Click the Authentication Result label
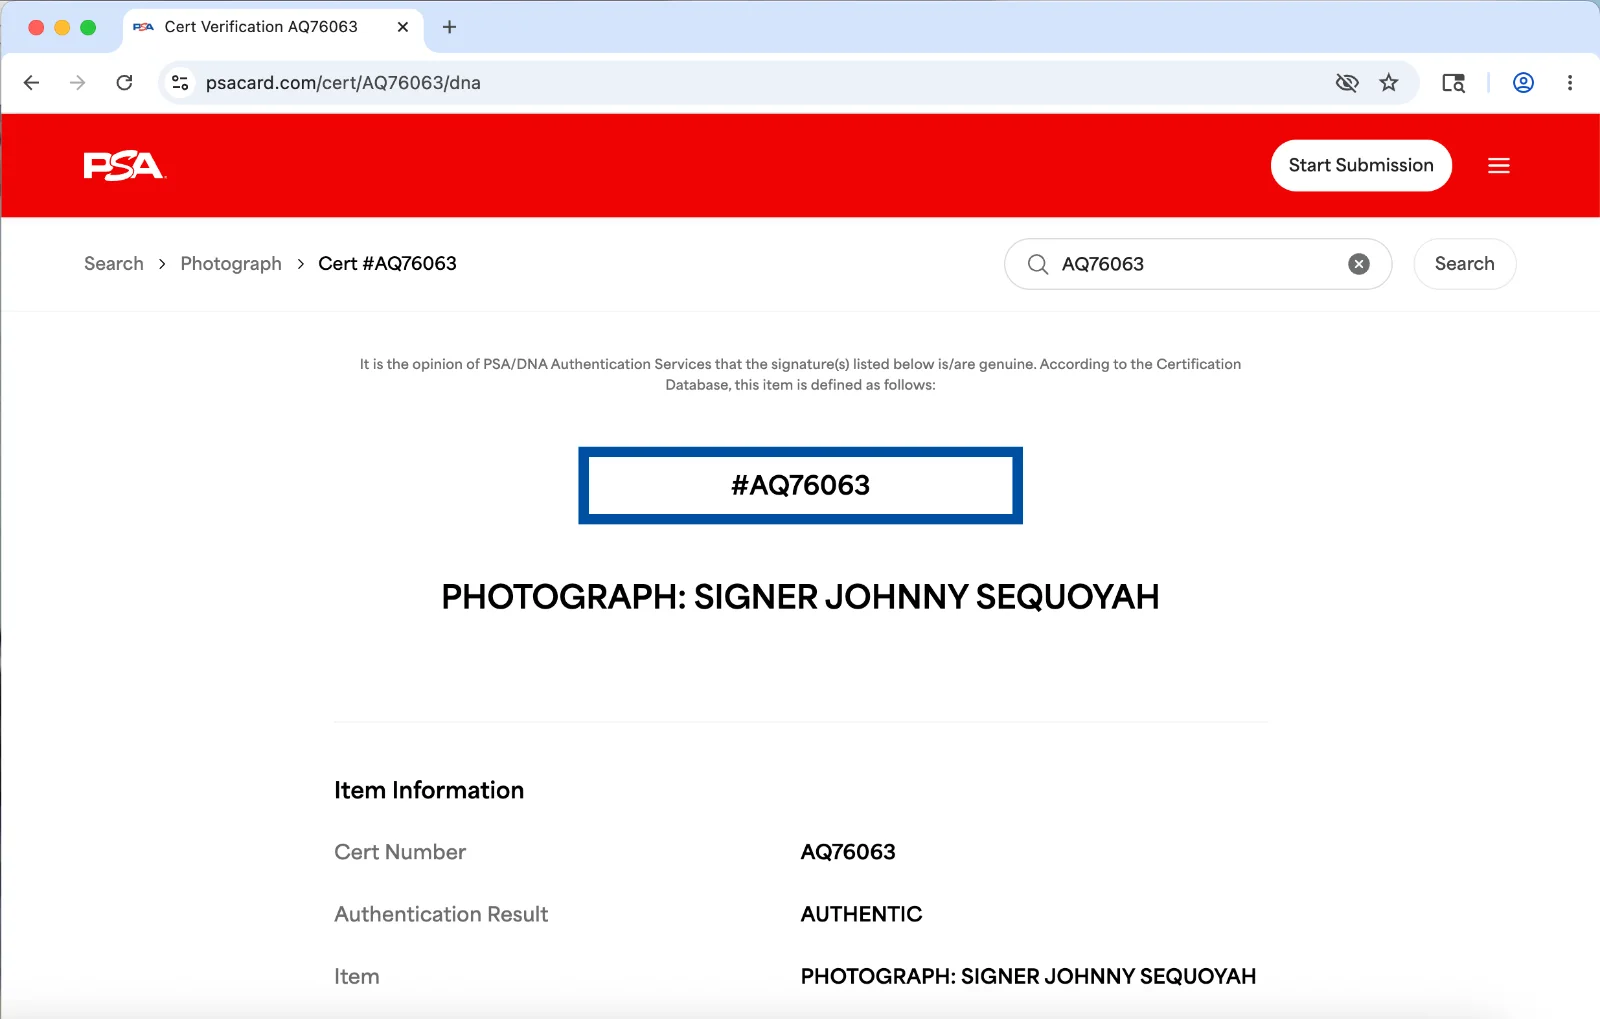 click(x=441, y=914)
